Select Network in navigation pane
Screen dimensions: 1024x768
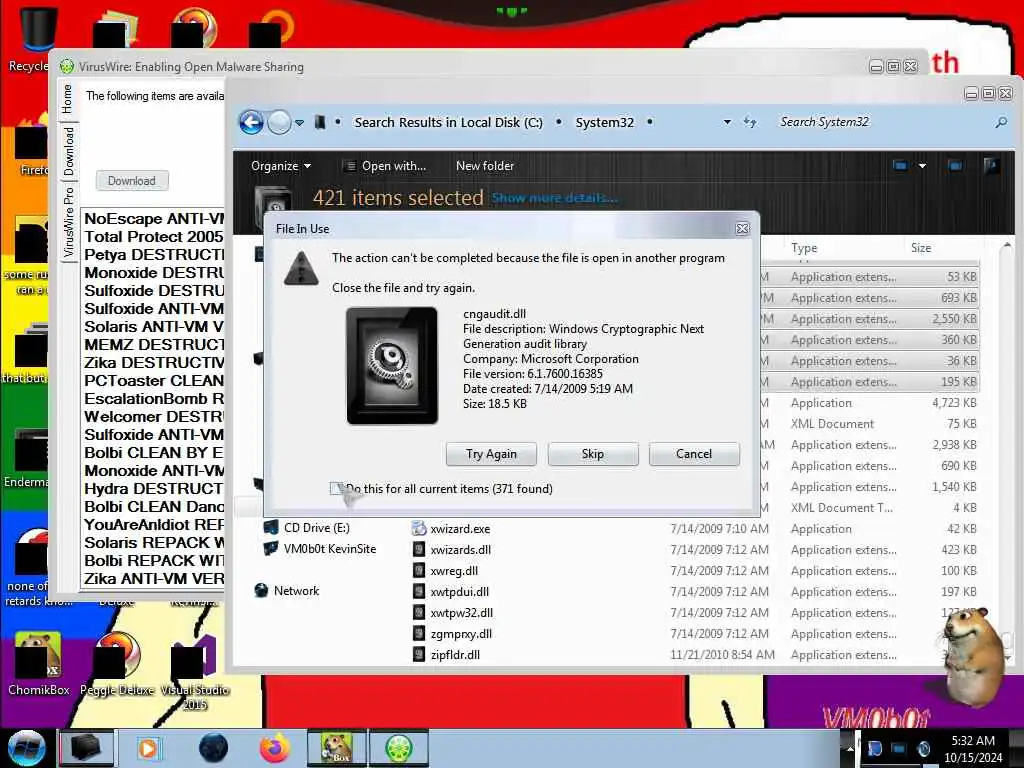click(x=287, y=590)
